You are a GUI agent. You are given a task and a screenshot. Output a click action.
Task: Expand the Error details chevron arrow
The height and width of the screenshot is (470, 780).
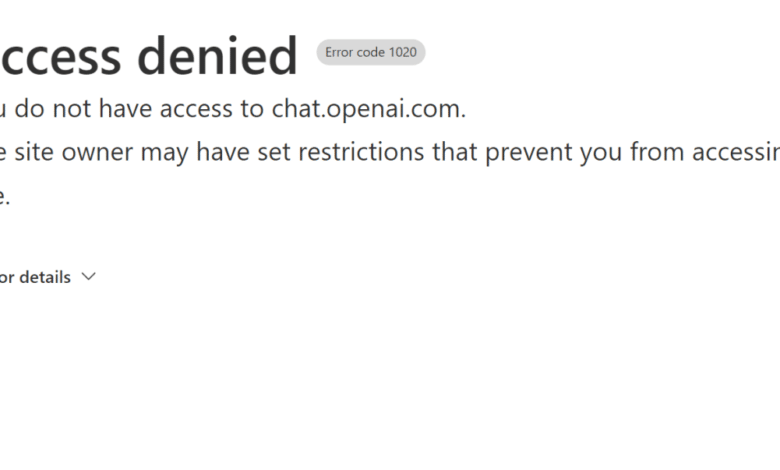(x=88, y=277)
